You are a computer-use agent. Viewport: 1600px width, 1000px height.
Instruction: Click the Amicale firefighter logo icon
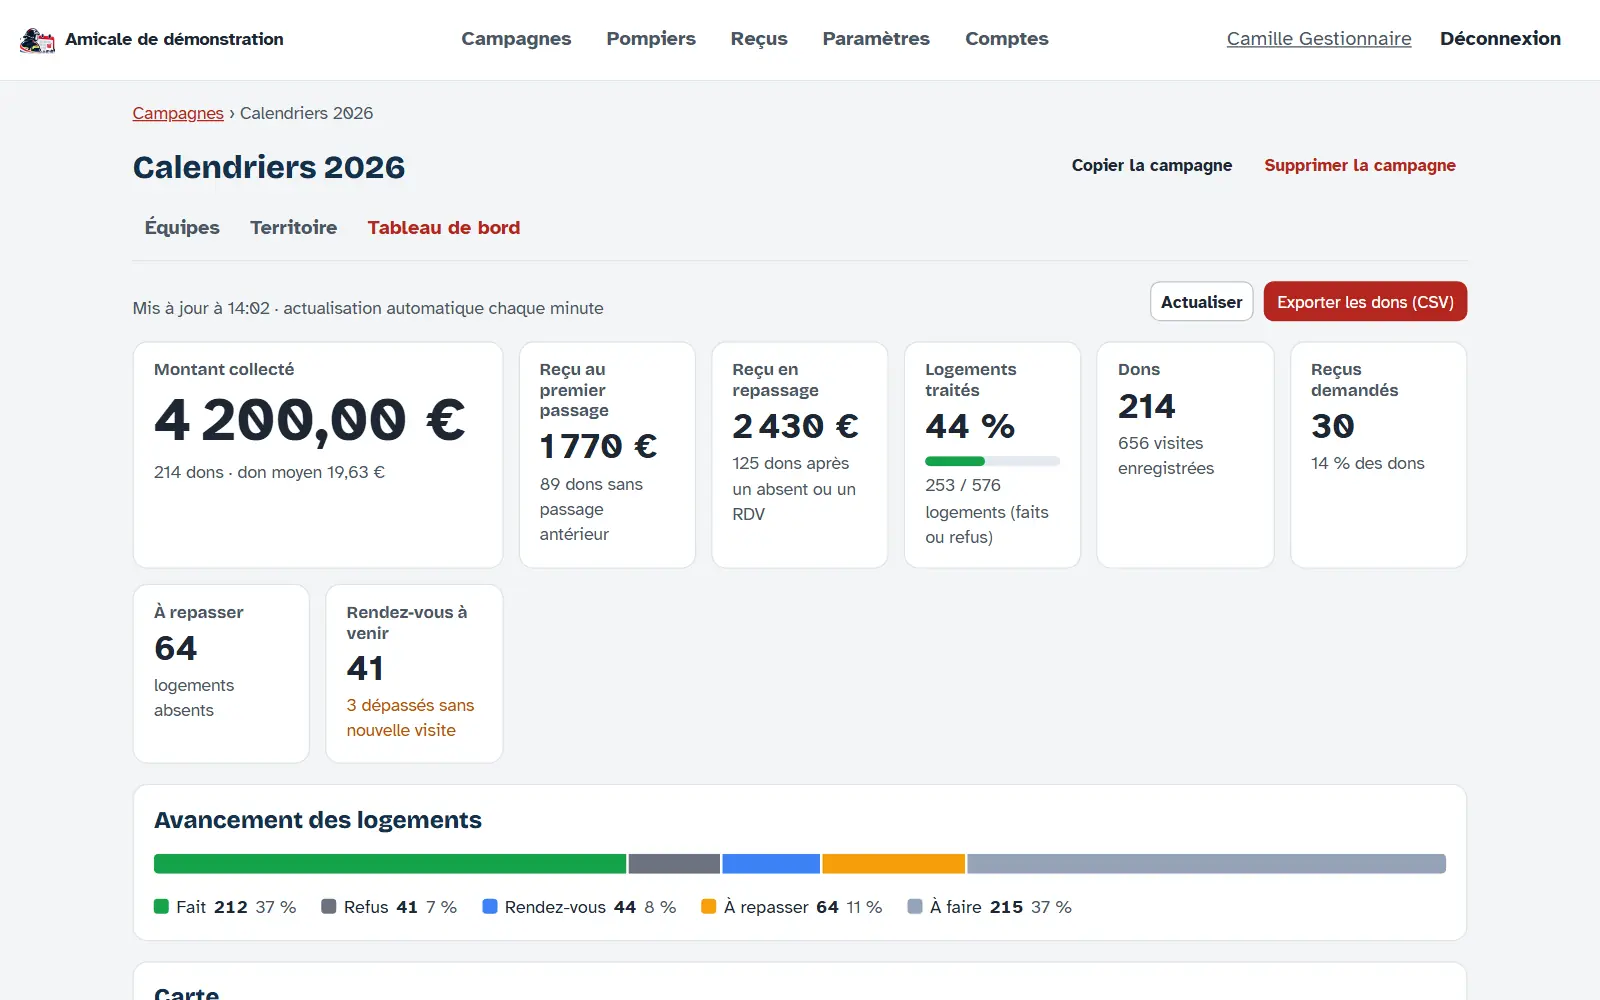click(38, 40)
